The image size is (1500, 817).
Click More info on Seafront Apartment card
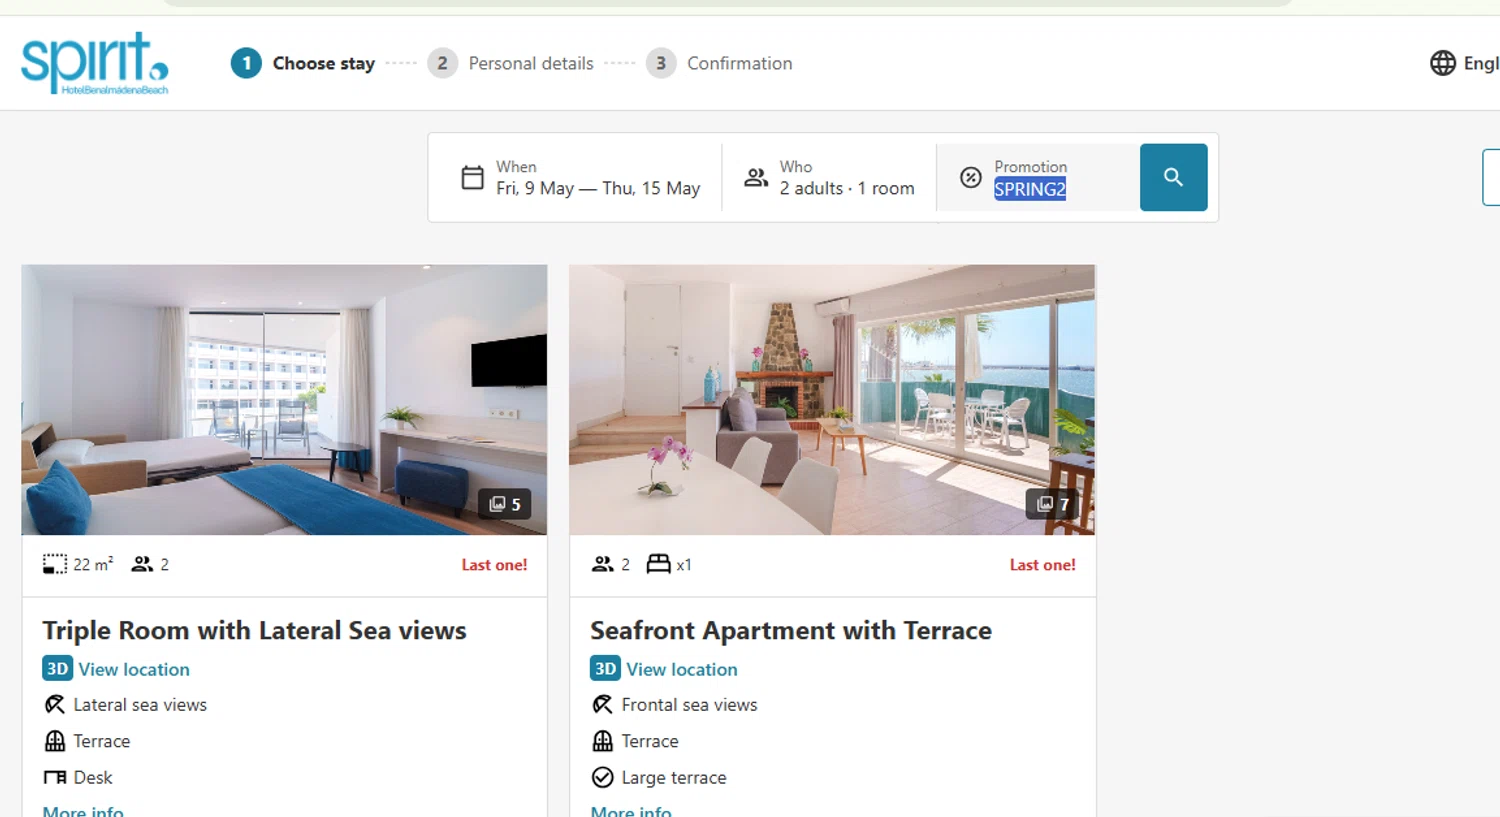click(x=631, y=811)
